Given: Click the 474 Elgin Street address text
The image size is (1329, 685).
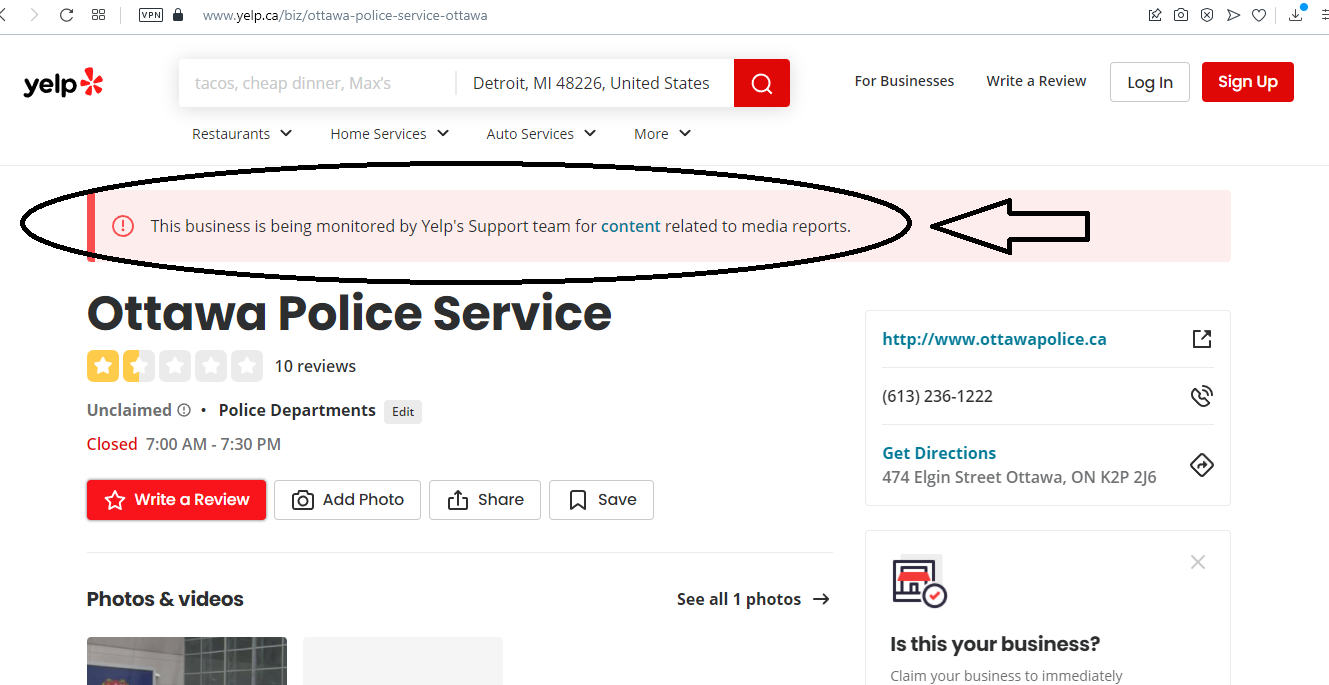Looking at the screenshot, I should 1019,477.
